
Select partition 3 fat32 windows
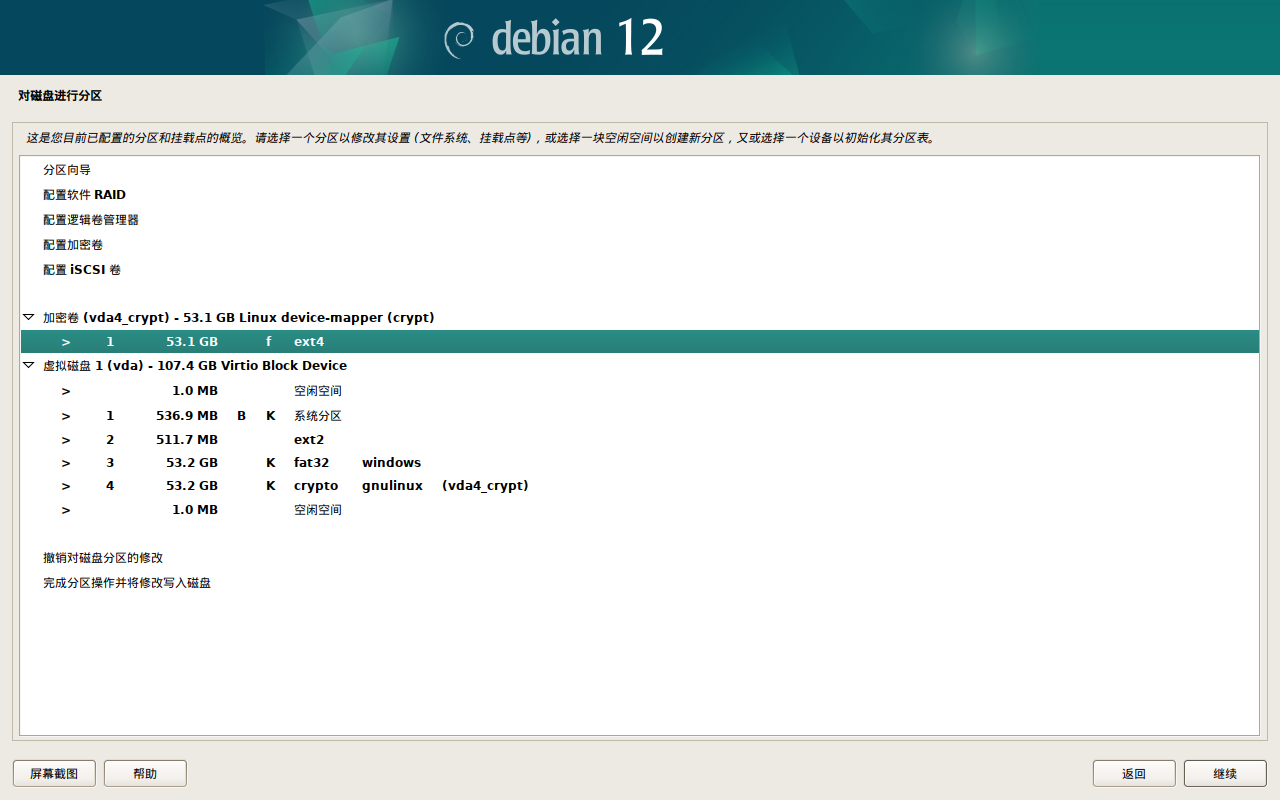coord(639,463)
